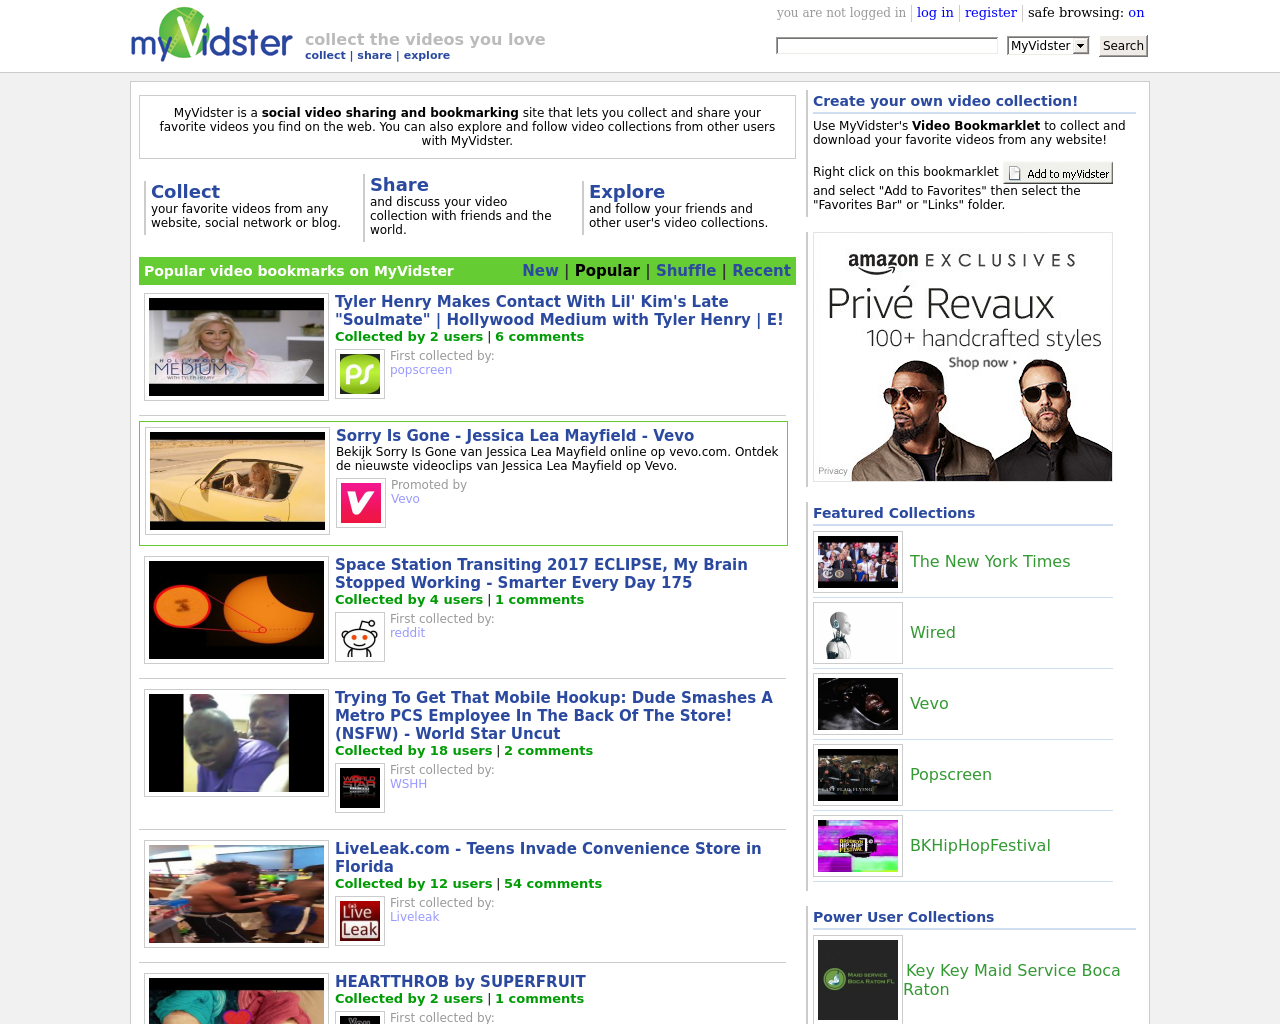
Task: Open Popscreen collection thumbnail
Action: point(858,775)
